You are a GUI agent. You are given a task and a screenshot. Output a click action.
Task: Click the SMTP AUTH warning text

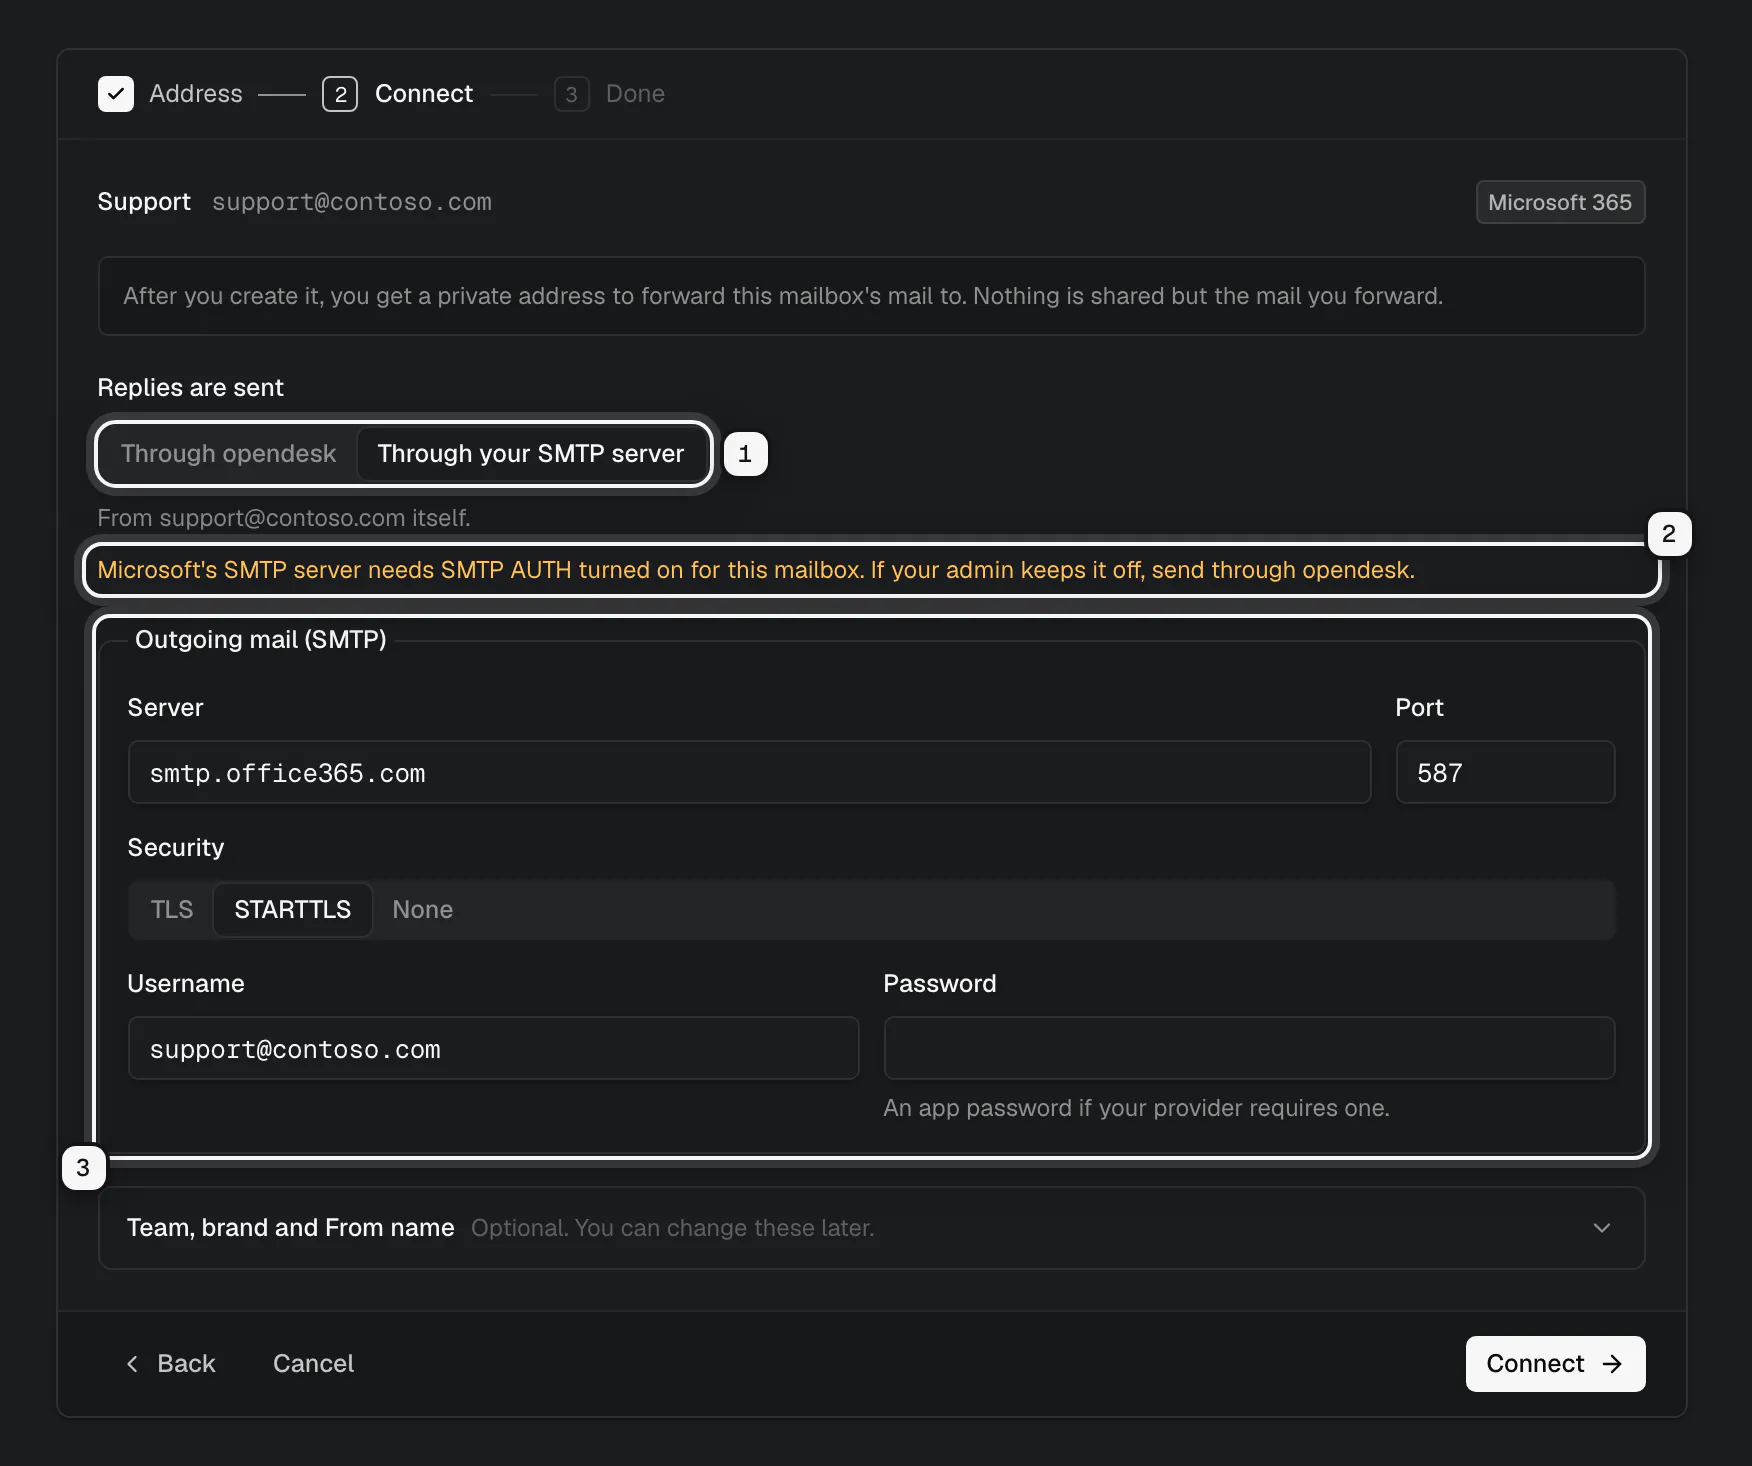tap(756, 570)
